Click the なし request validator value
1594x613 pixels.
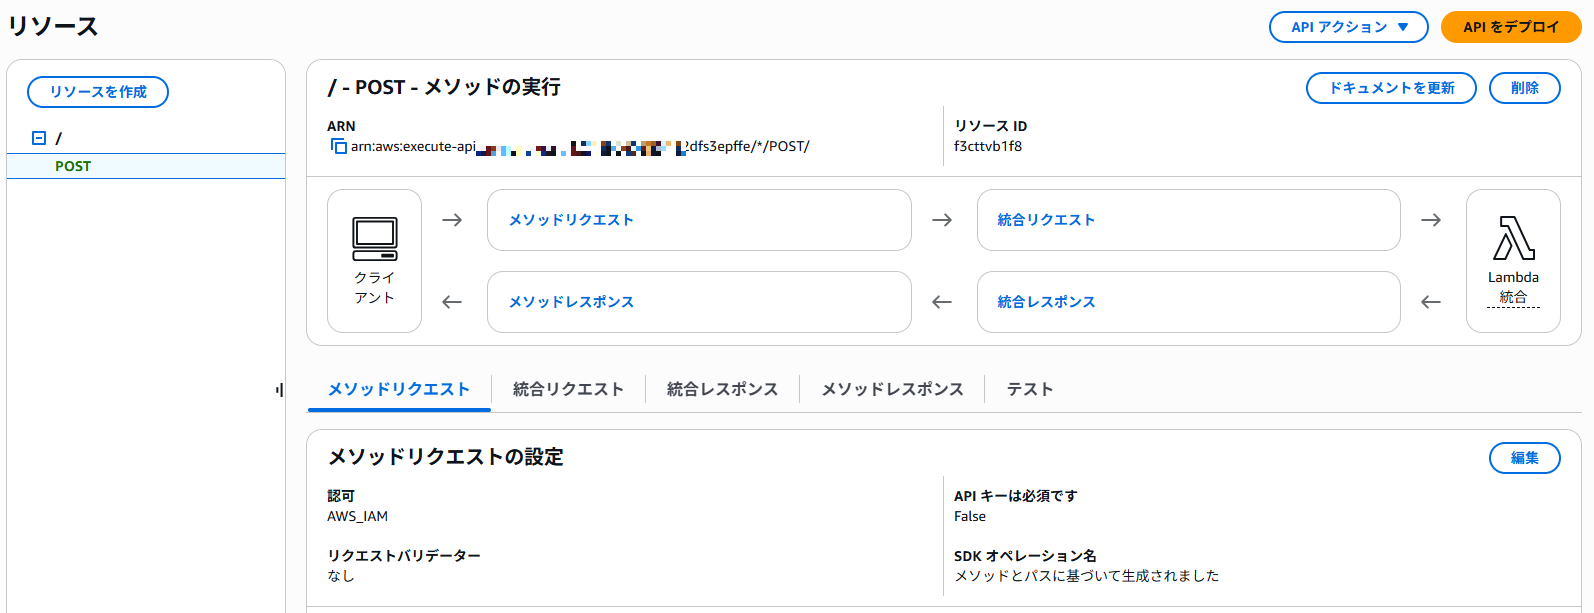pyautogui.click(x=341, y=576)
